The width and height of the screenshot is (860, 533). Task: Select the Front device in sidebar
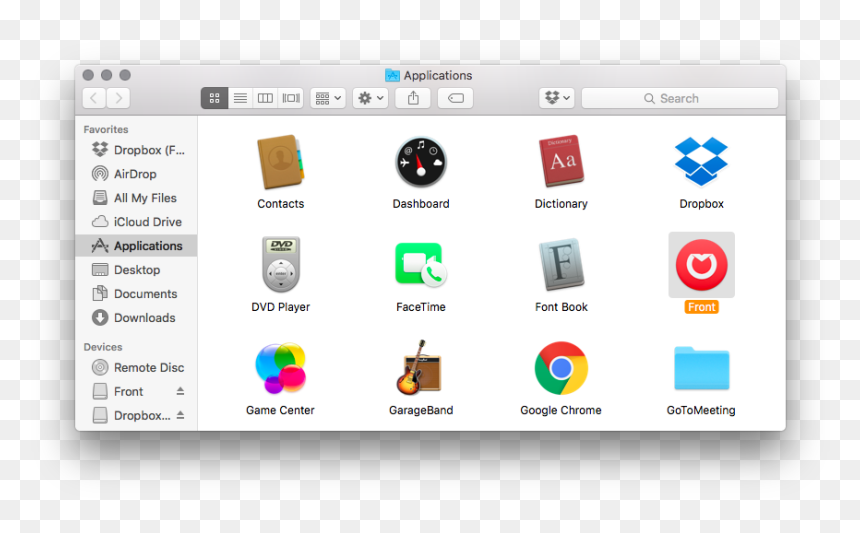[x=128, y=392]
